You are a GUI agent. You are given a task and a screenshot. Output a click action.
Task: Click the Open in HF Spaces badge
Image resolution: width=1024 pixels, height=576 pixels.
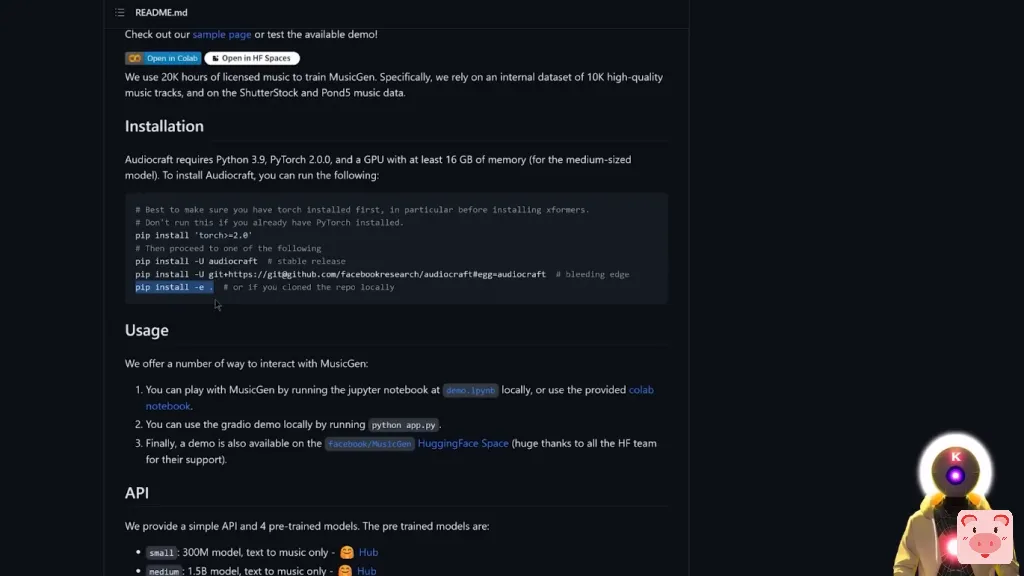tap(252, 58)
